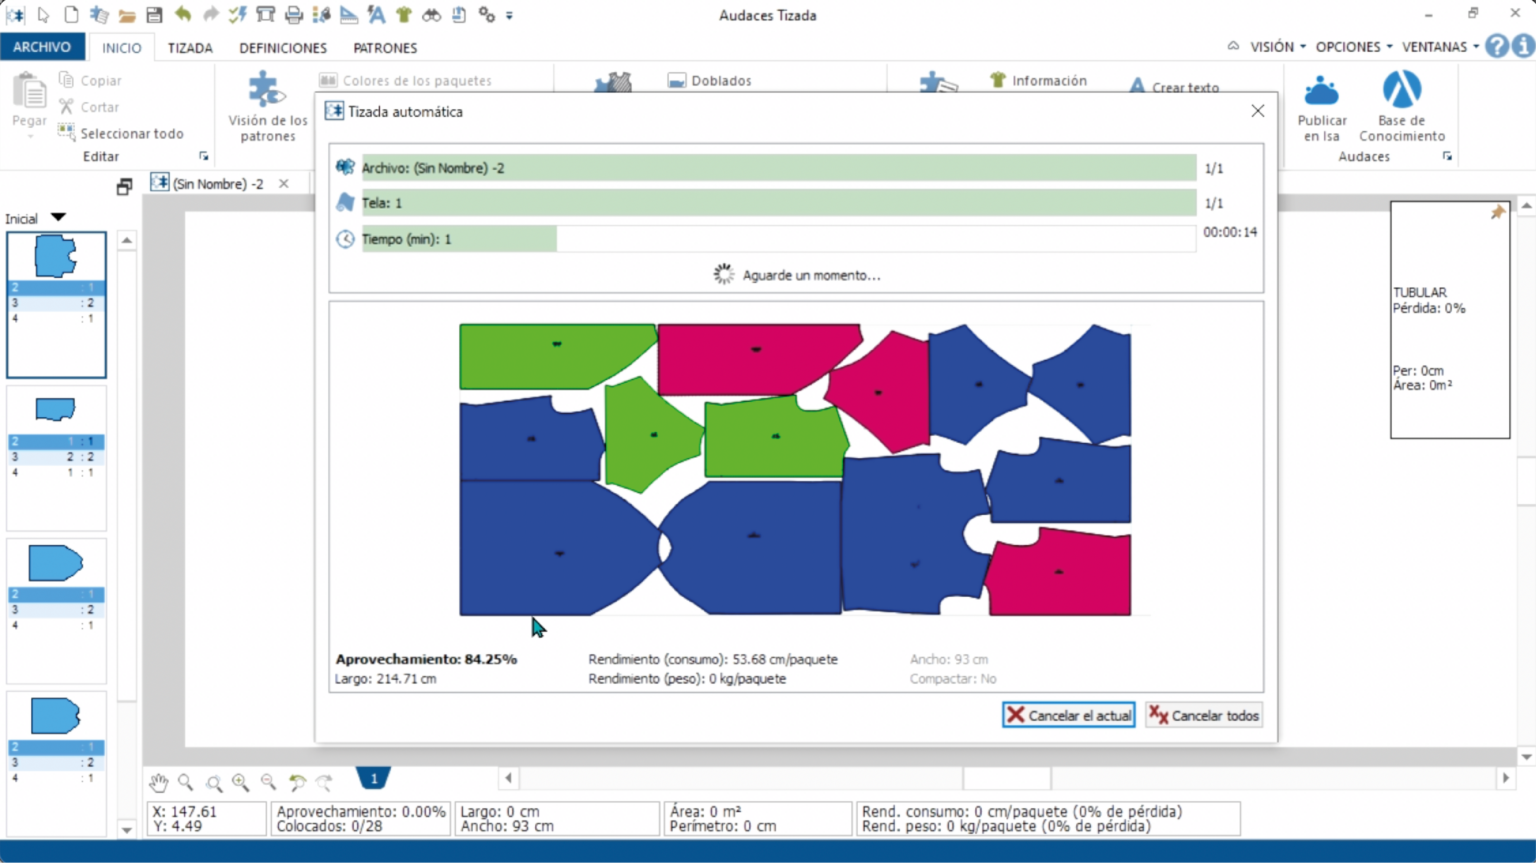Click the binoculars search icon
This screenshot has height=863, width=1536.
tap(431, 15)
